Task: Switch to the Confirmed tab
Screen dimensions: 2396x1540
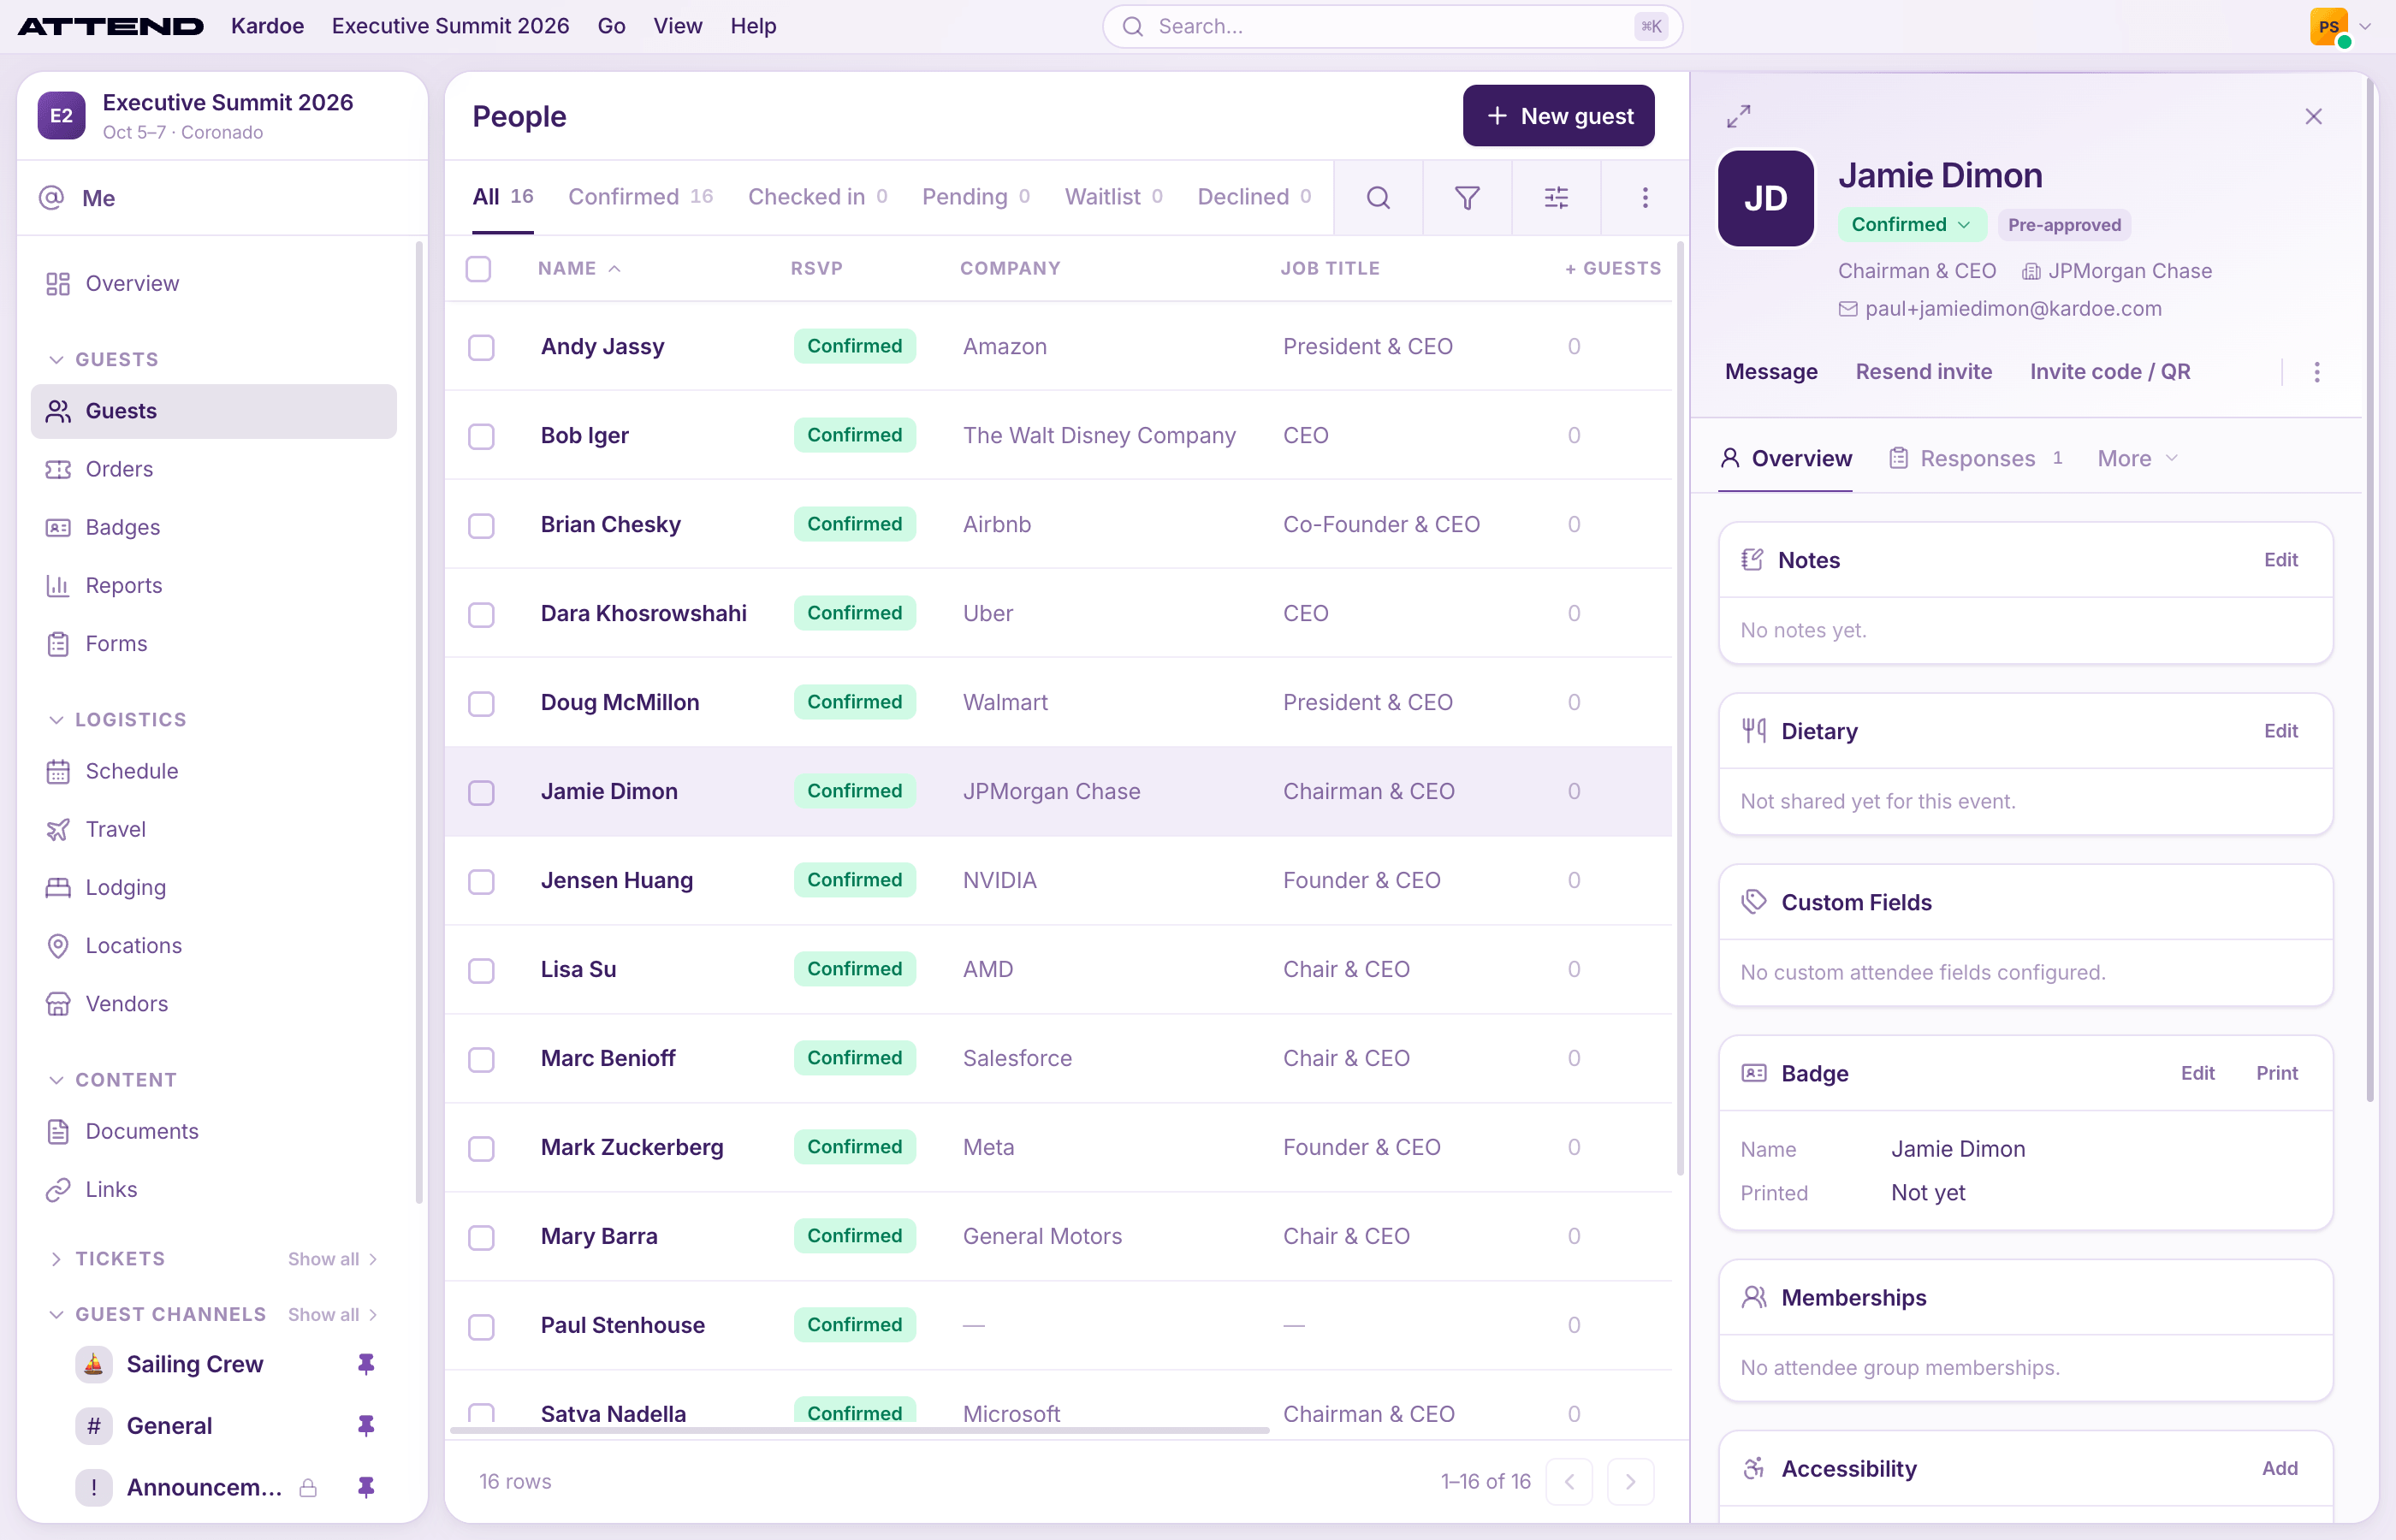Action: [640, 196]
